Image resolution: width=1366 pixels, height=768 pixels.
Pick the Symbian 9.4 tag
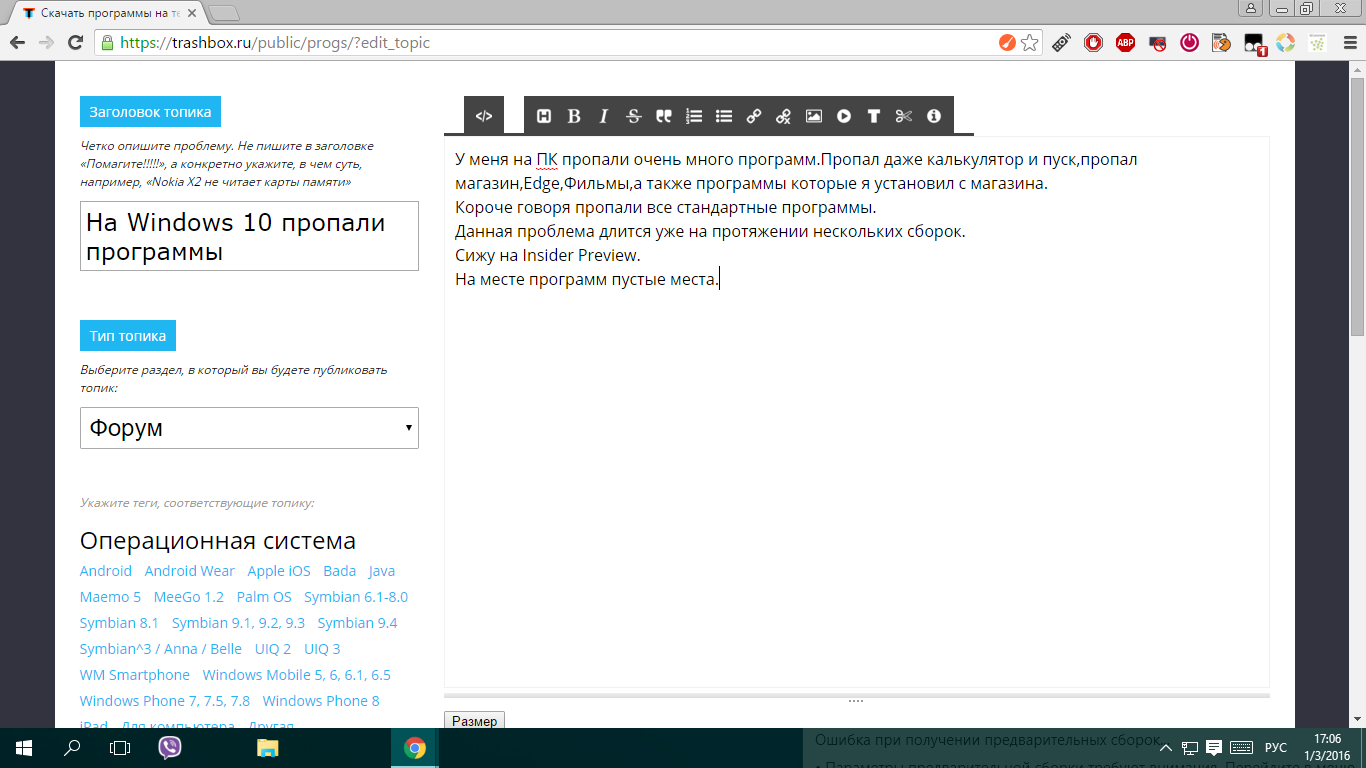pos(357,623)
